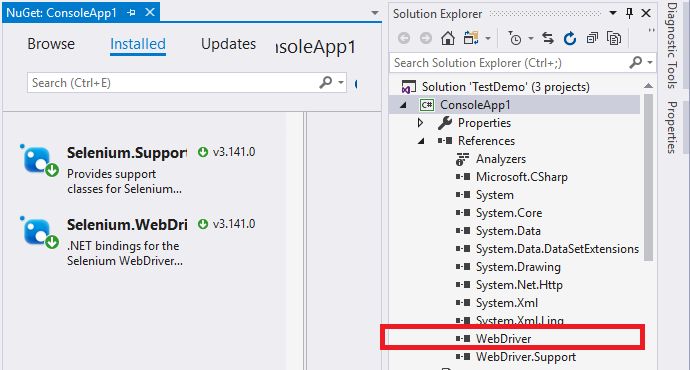Click the Back navigation icon in Solution Explorer
Viewport: 690px width, 370px height.
tap(404, 39)
